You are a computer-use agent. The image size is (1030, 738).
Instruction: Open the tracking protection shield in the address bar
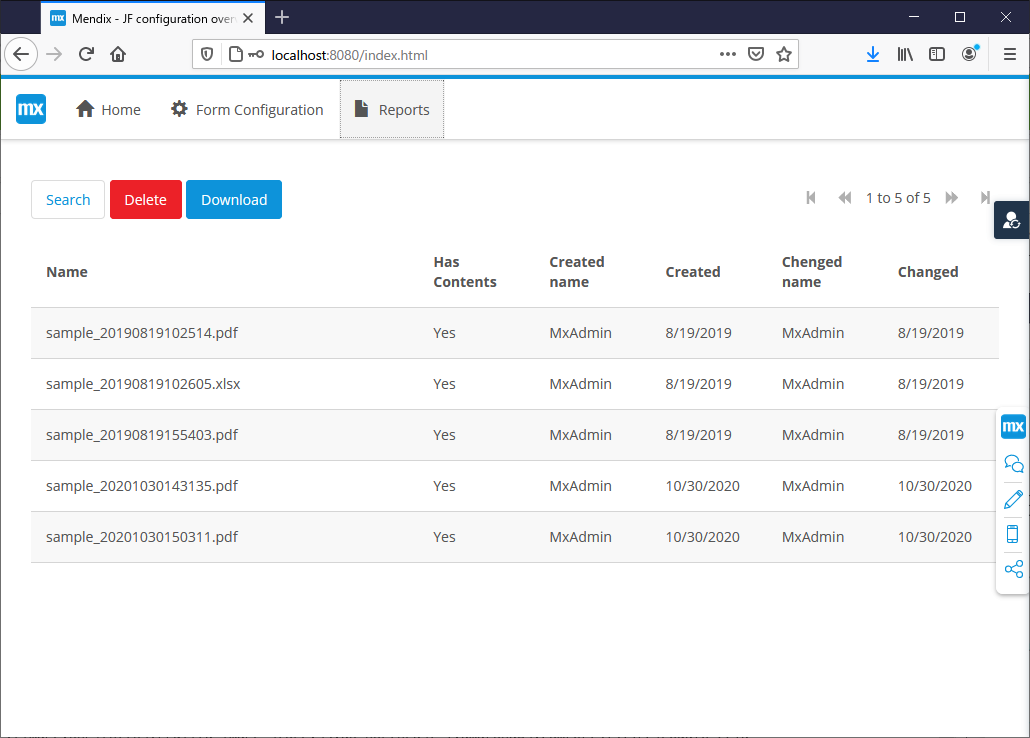(207, 54)
